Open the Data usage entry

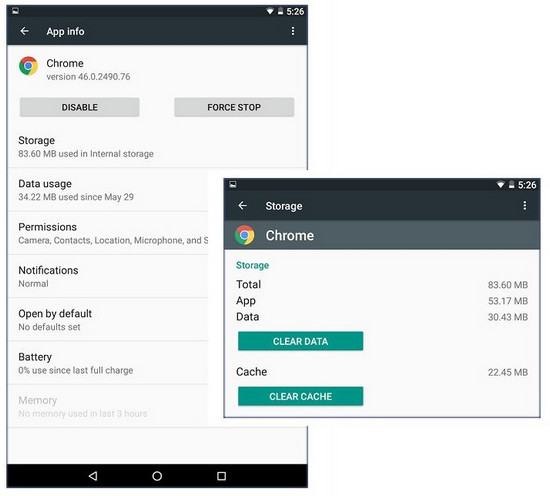(108, 190)
